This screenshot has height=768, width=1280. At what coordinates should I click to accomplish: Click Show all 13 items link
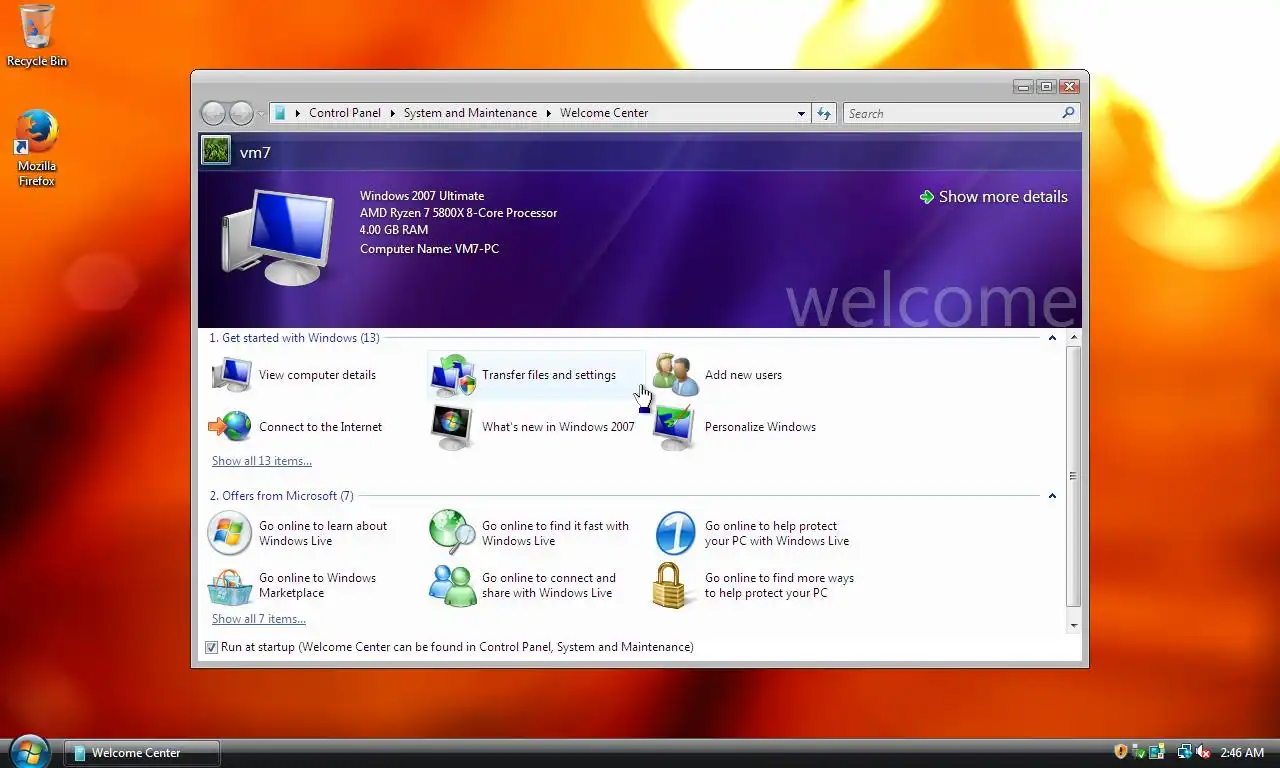262,461
